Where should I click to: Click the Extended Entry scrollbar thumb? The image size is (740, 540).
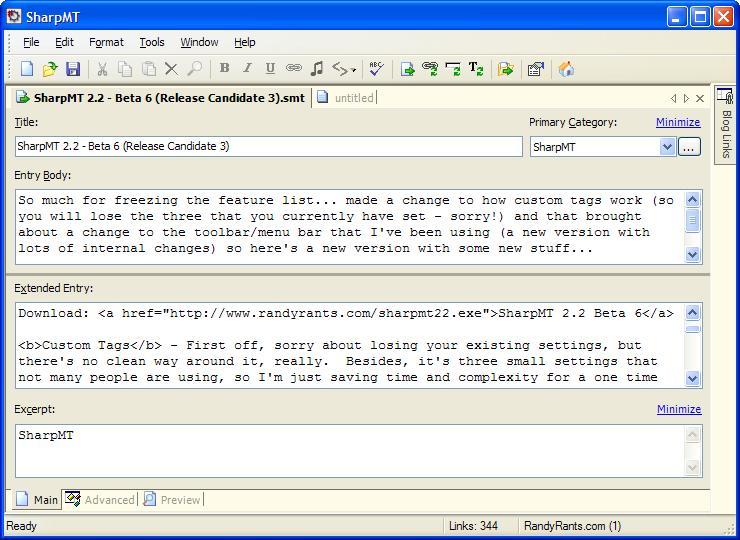click(x=692, y=328)
